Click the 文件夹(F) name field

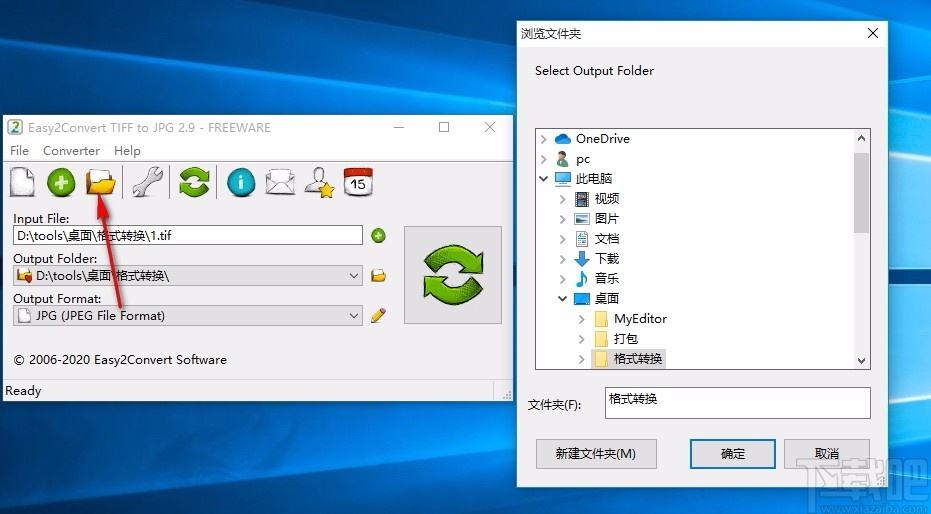(x=737, y=403)
